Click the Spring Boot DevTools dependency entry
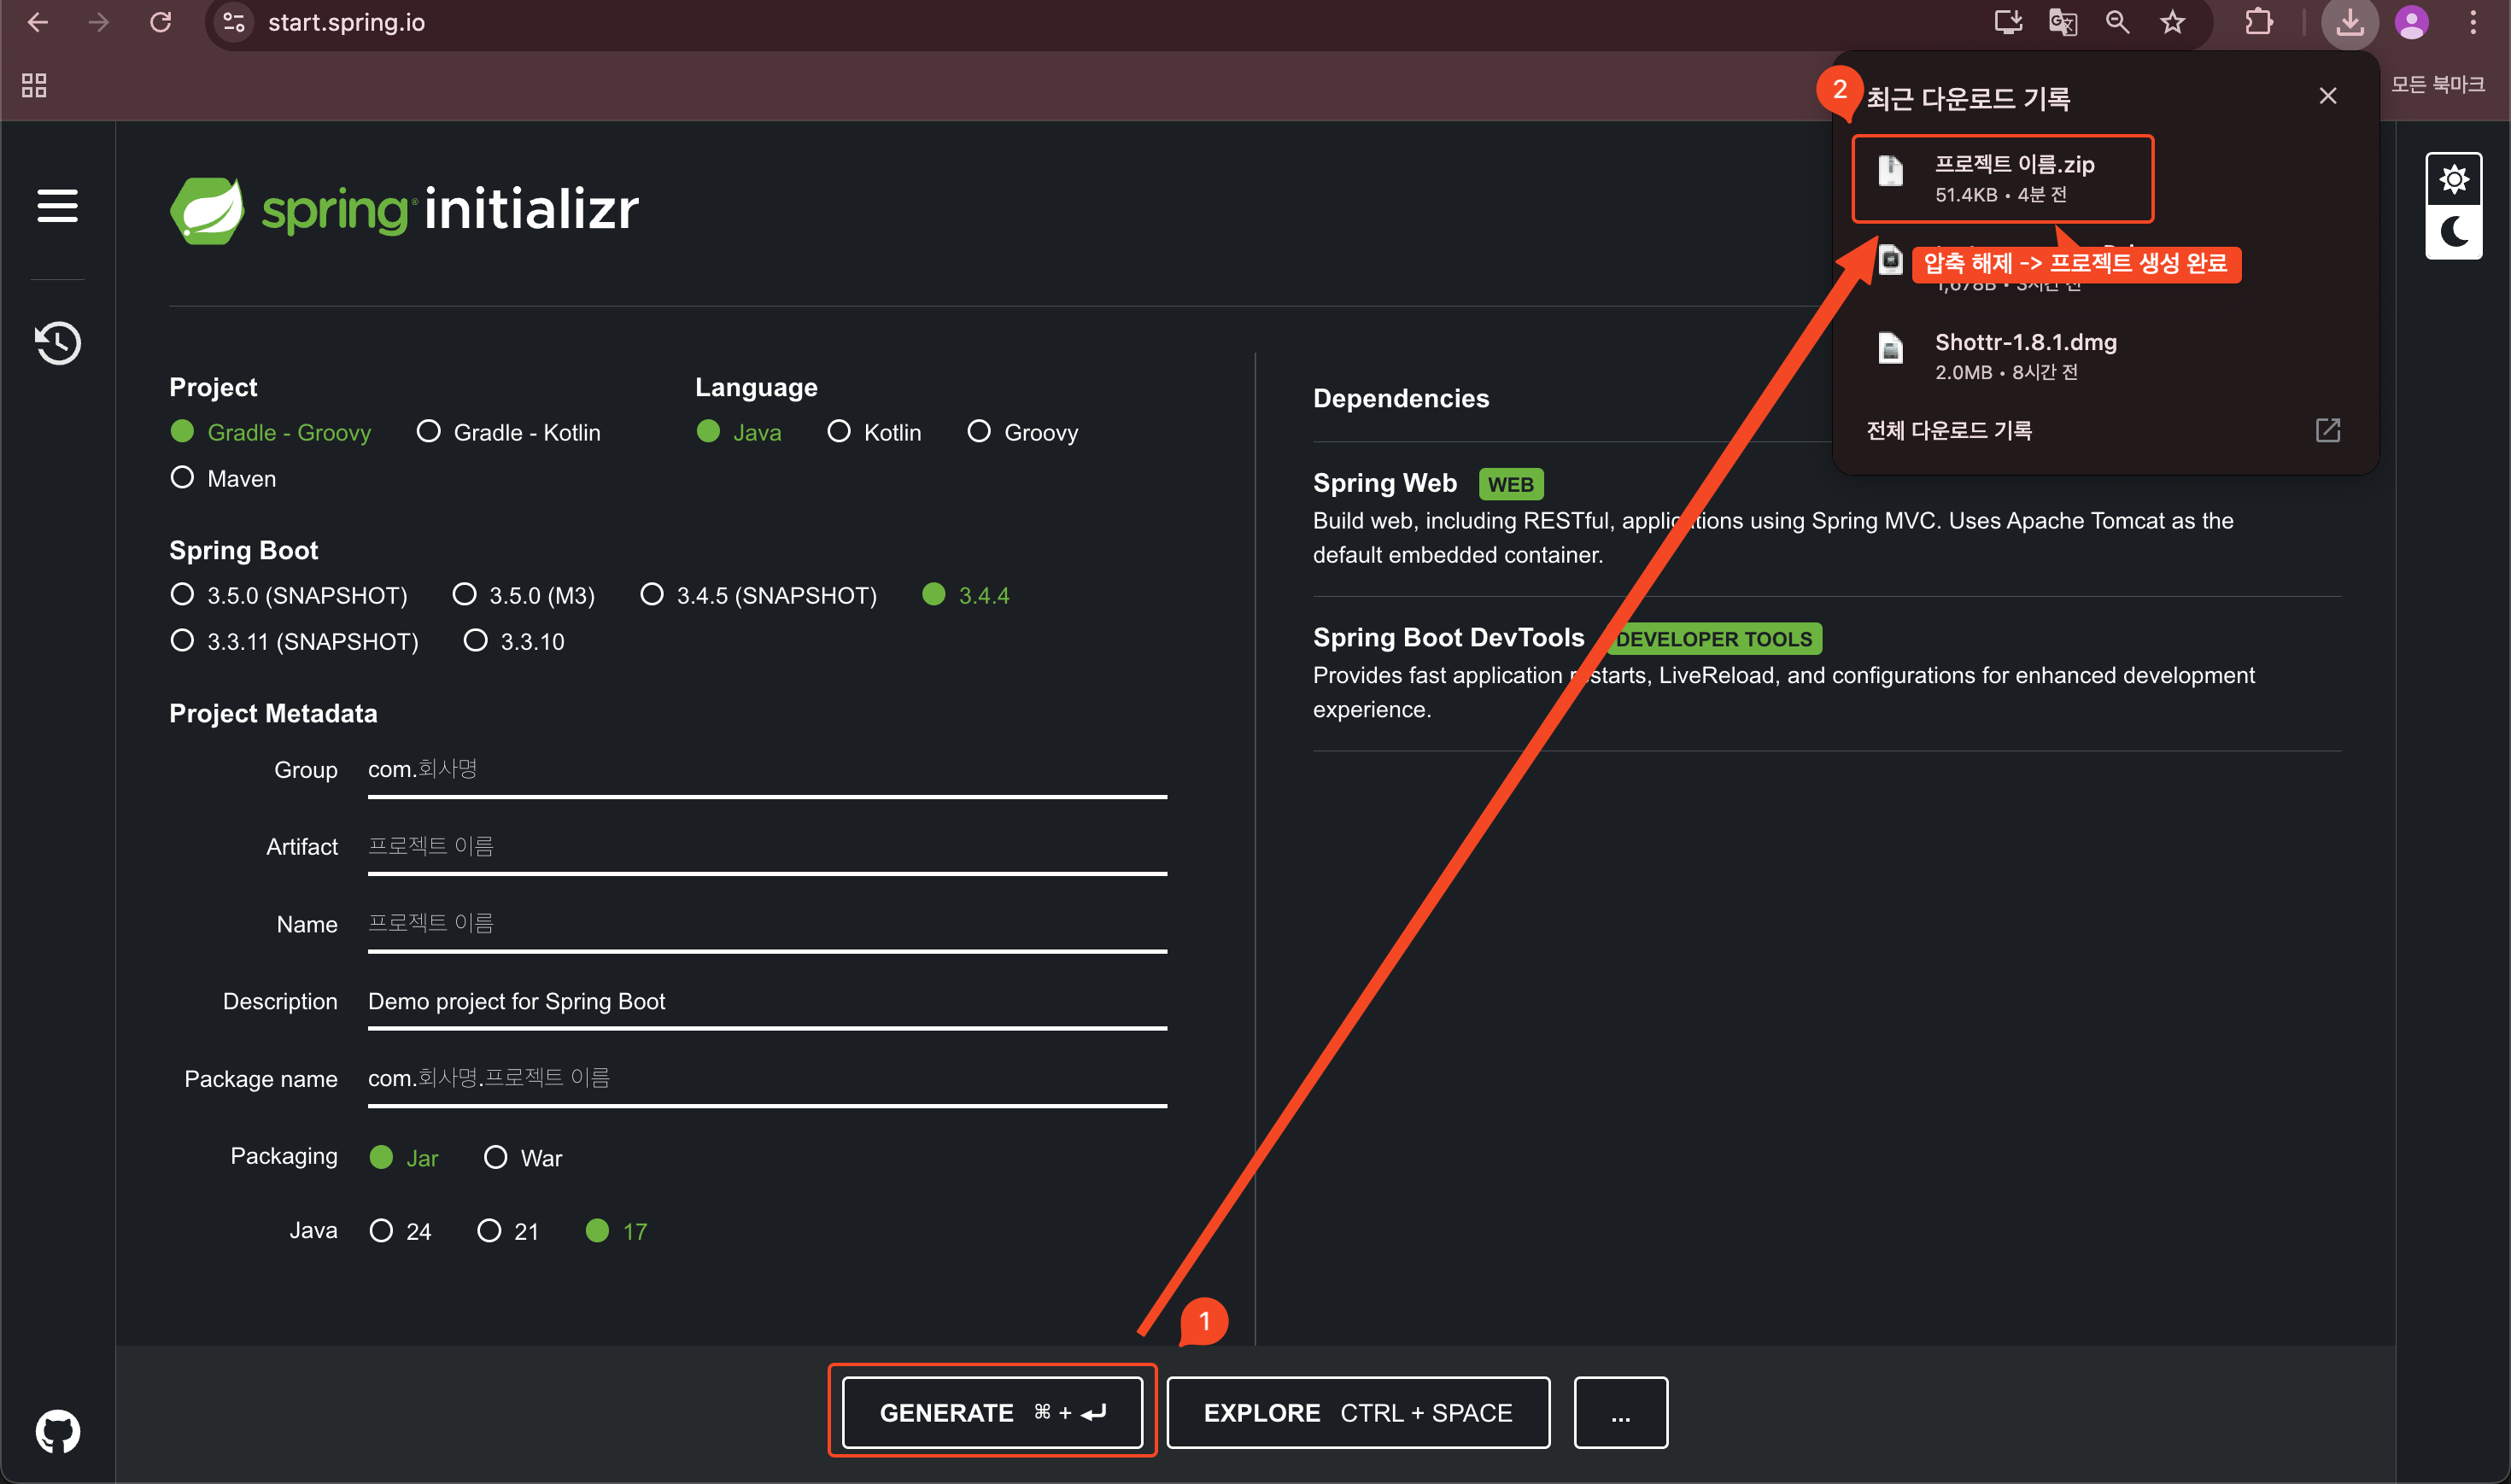Image resolution: width=2511 pixels, height=1484 pixels. point(1827,673)
